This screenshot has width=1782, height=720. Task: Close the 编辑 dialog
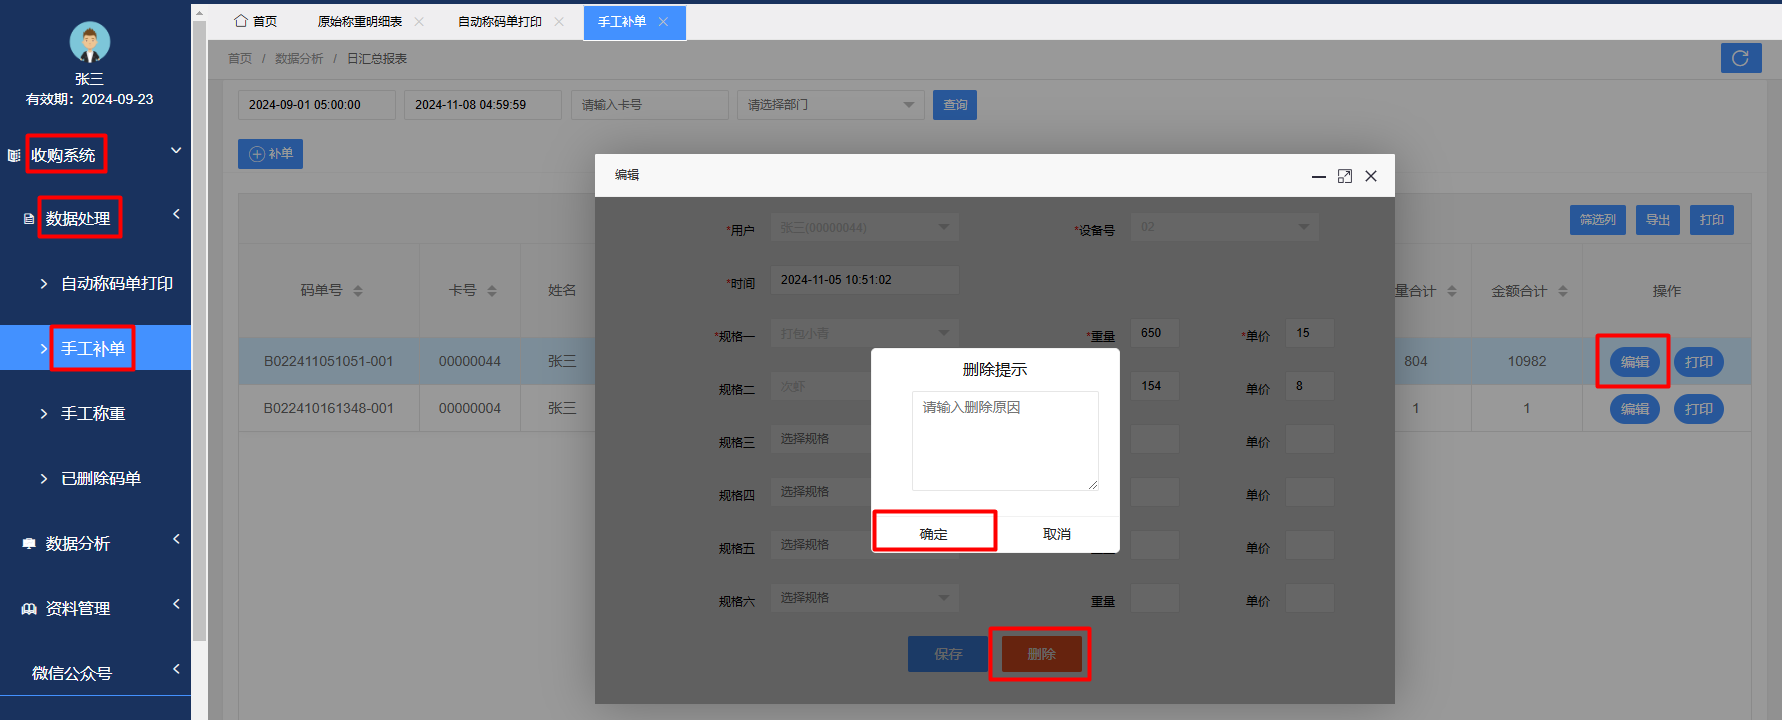click(x=1371, y=176)
